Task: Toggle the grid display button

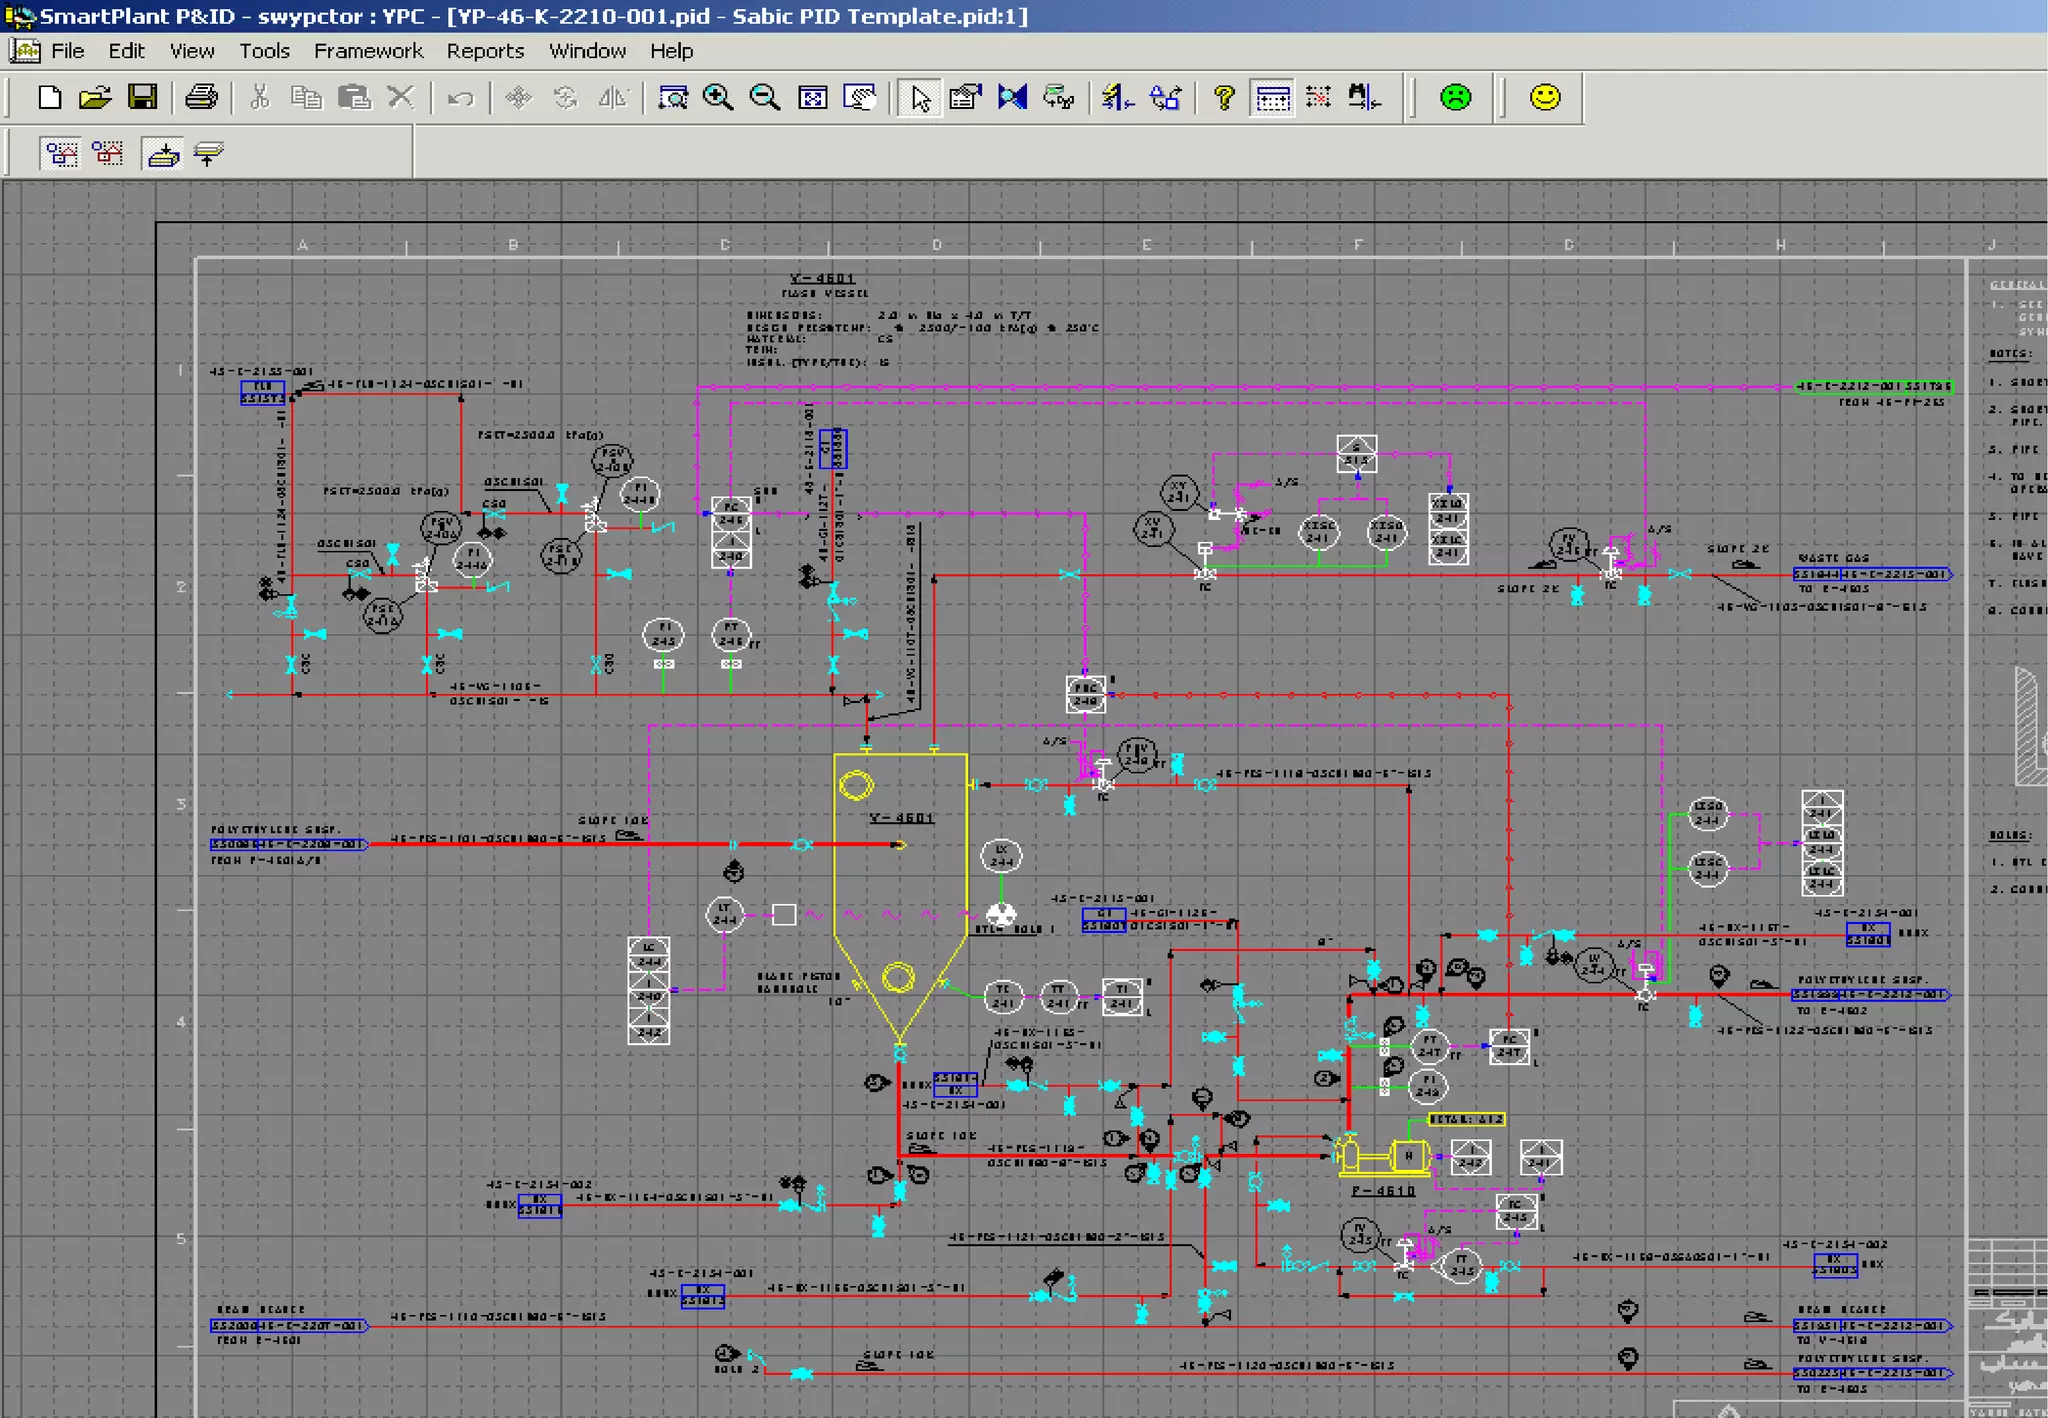Action: (x=1272, y=97)
